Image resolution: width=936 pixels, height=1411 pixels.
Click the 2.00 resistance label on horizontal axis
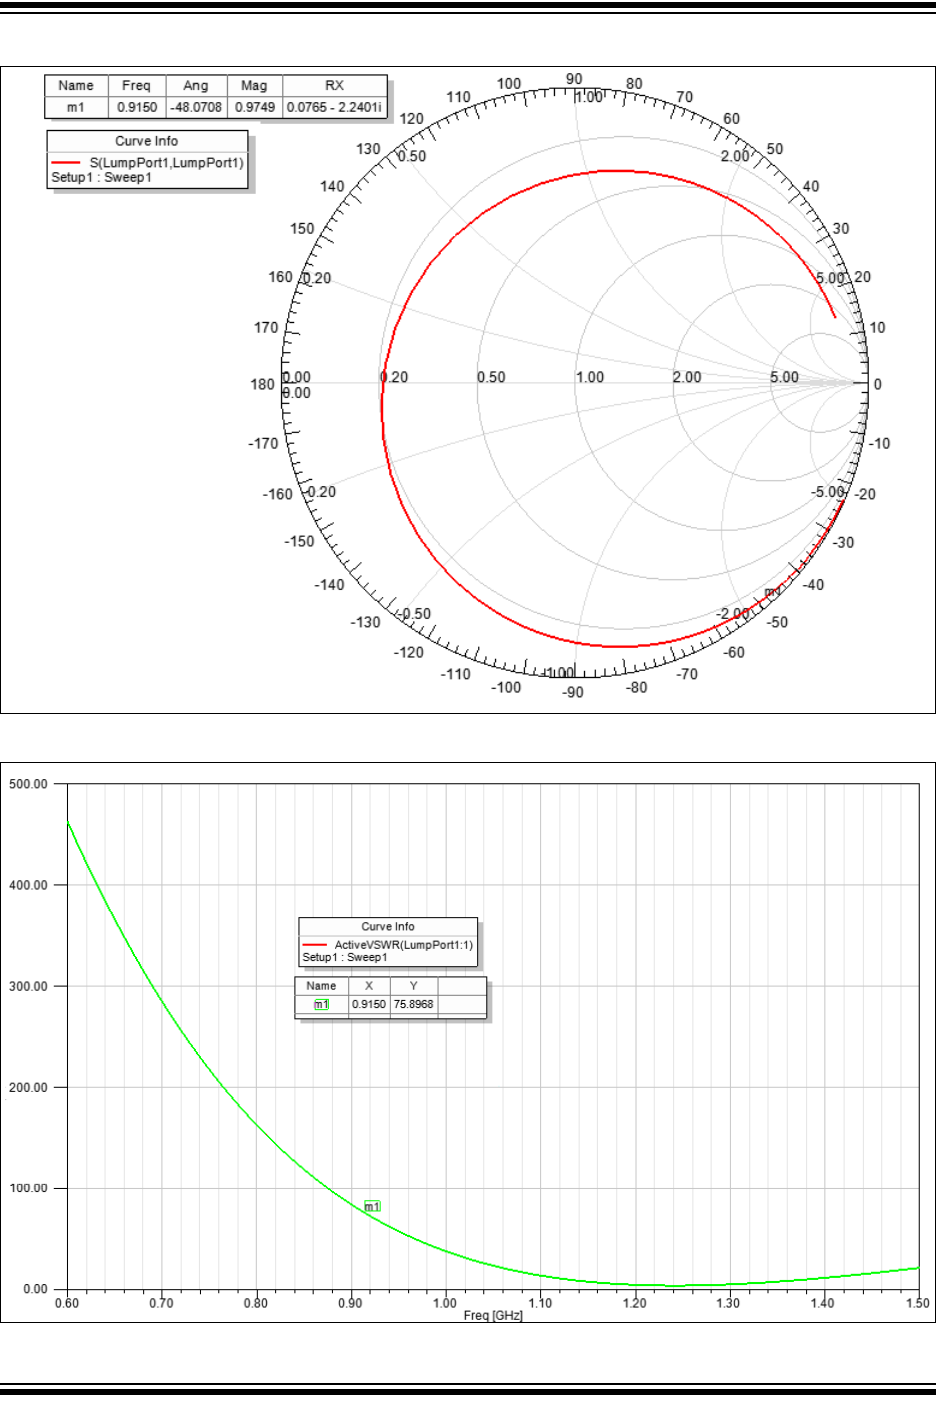pos(686,377)
